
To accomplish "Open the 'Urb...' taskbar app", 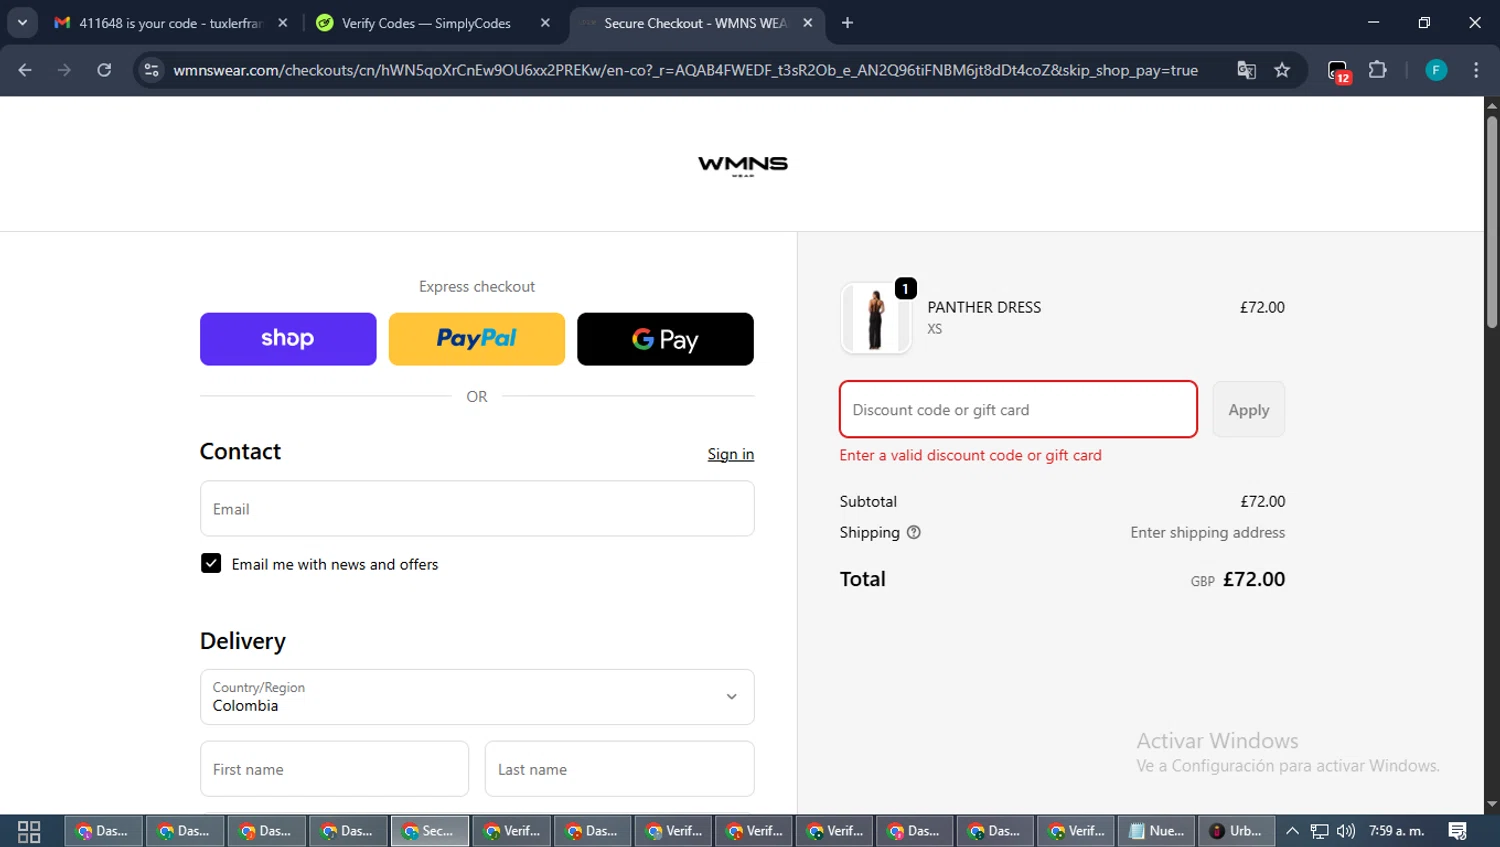I will pyautogui.click(x=1237, y=831).
